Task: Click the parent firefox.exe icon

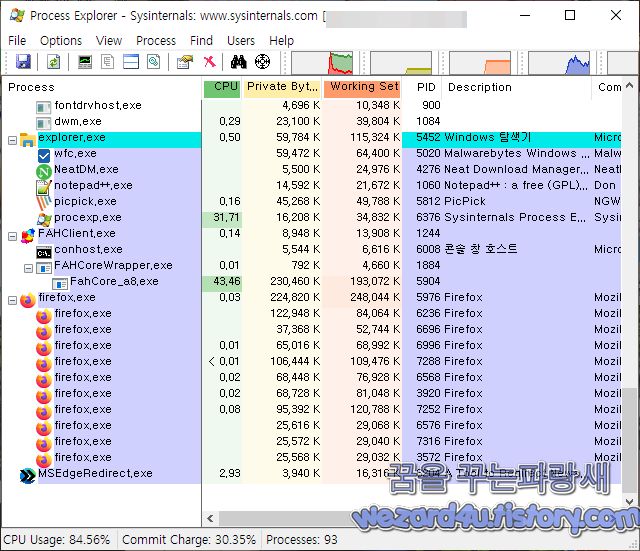Action: point(28,300)
